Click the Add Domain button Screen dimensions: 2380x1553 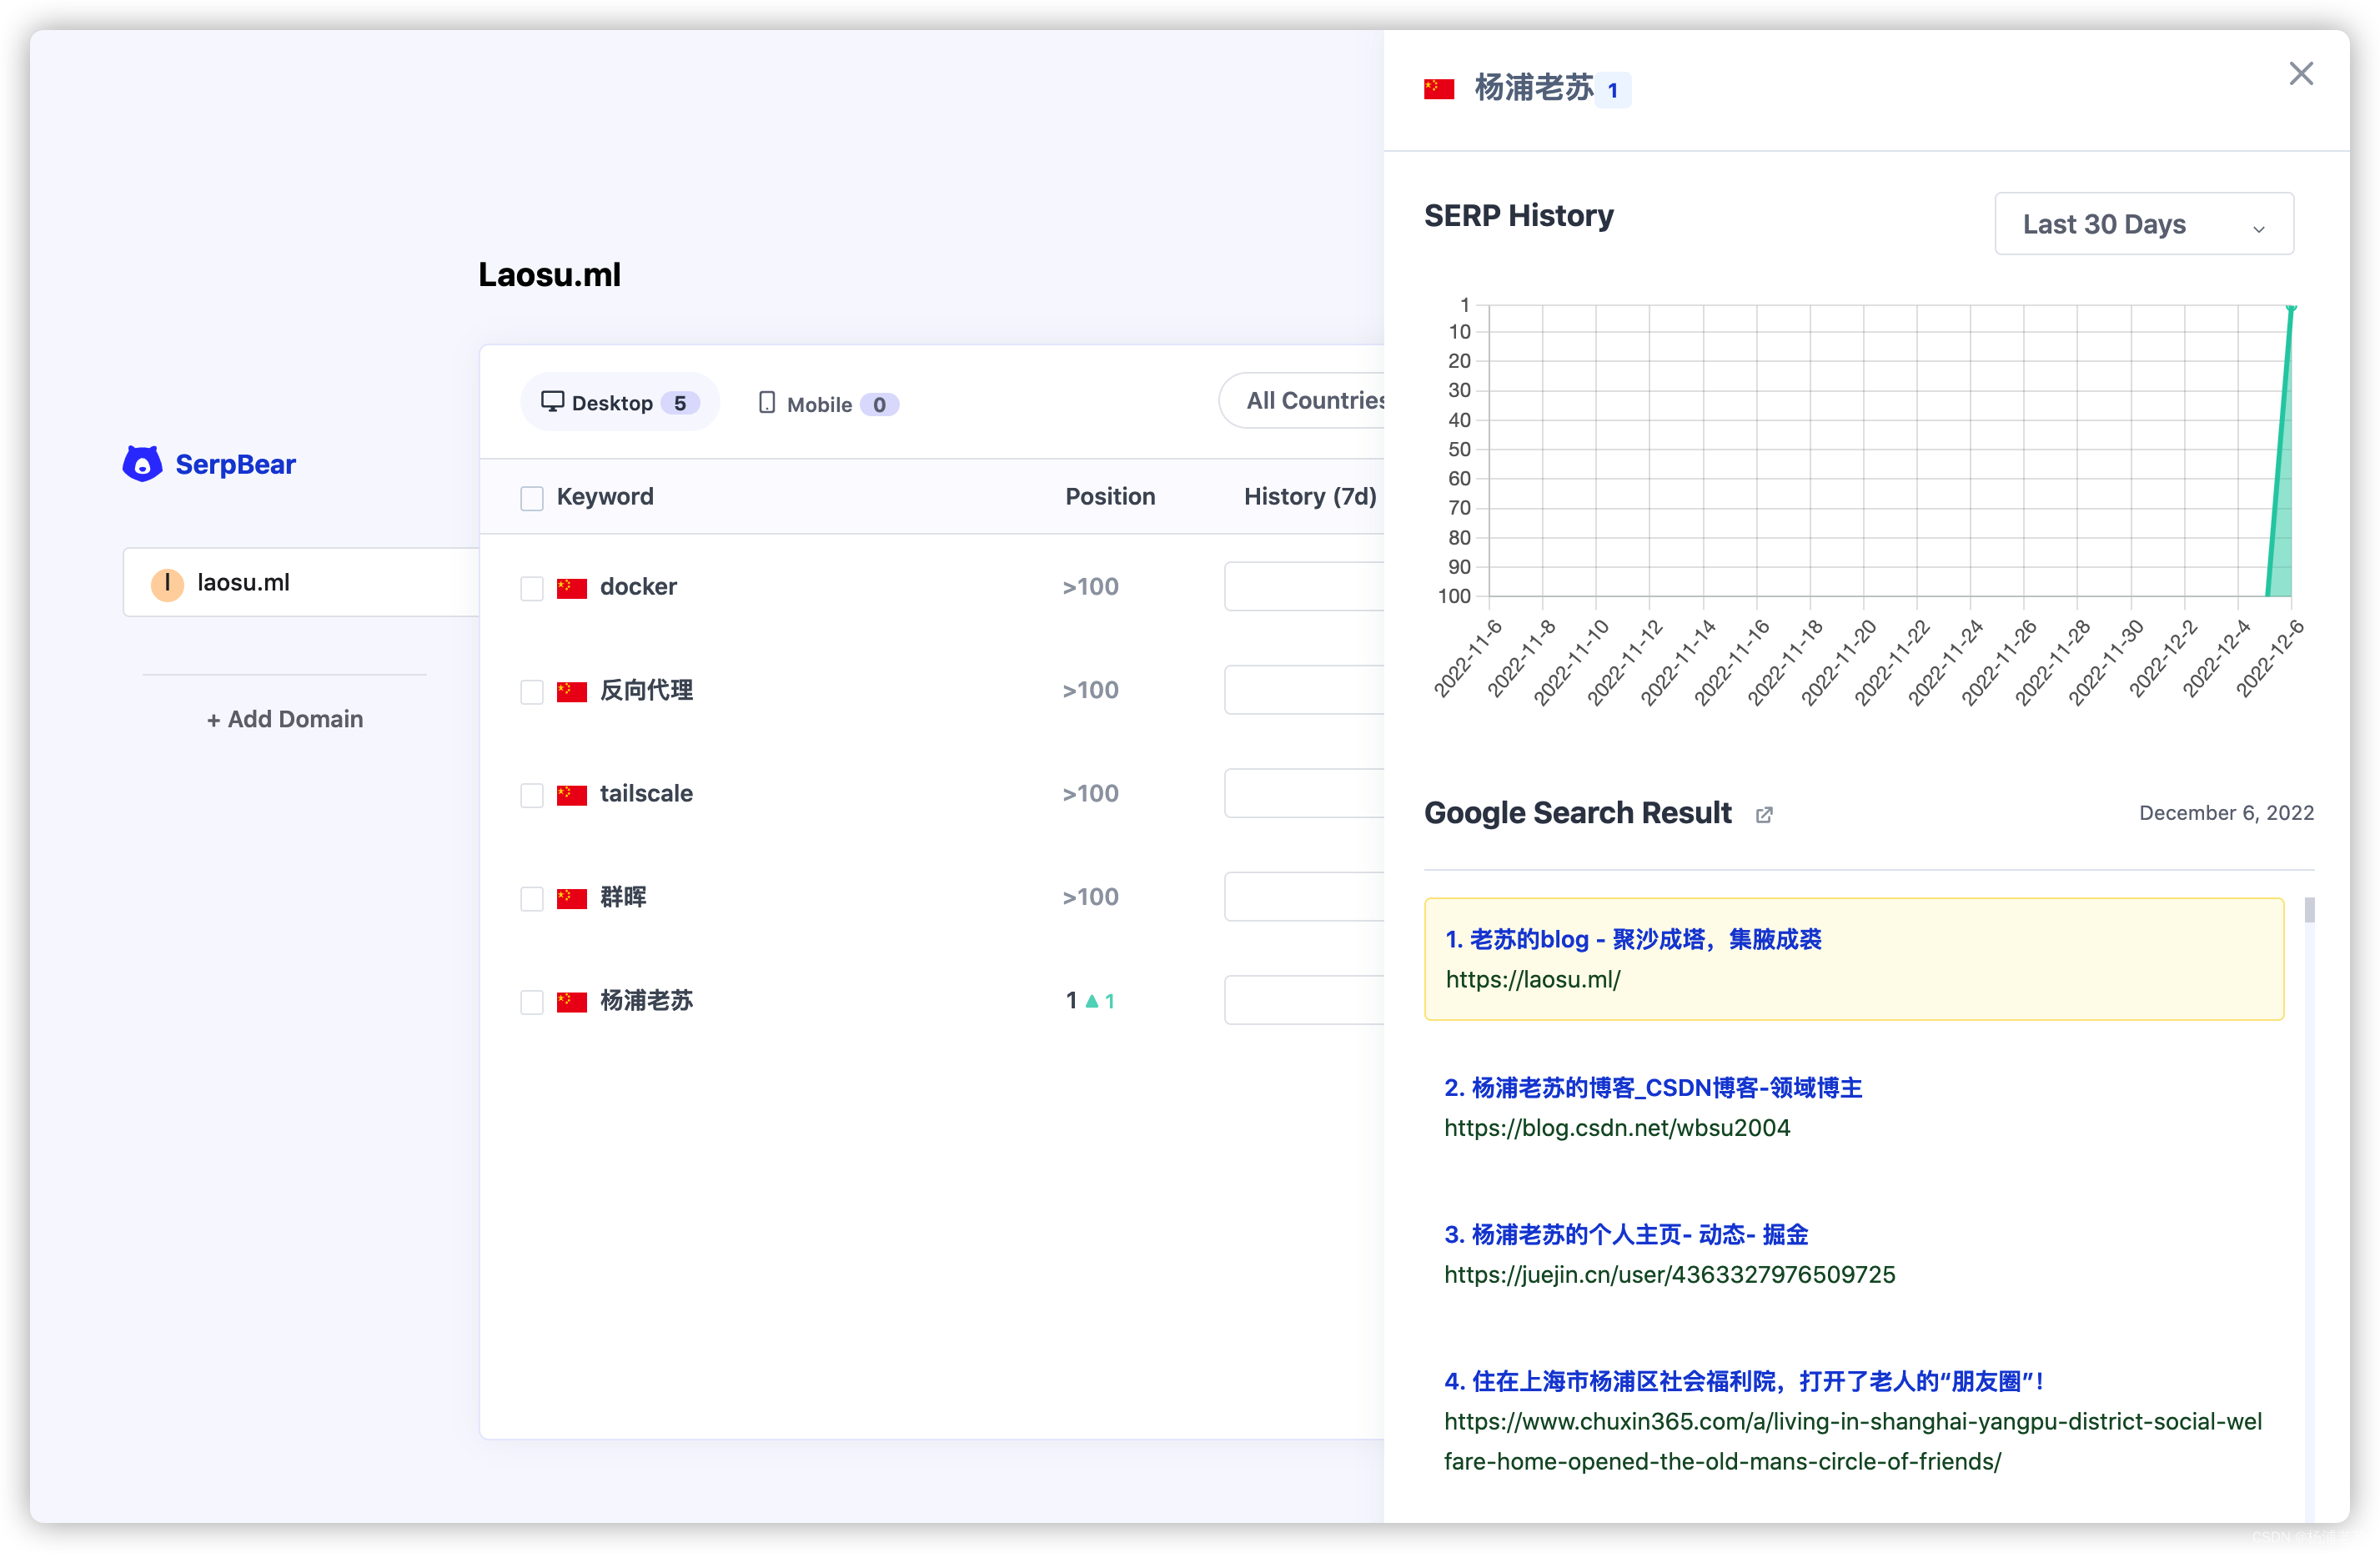(285, 719)
